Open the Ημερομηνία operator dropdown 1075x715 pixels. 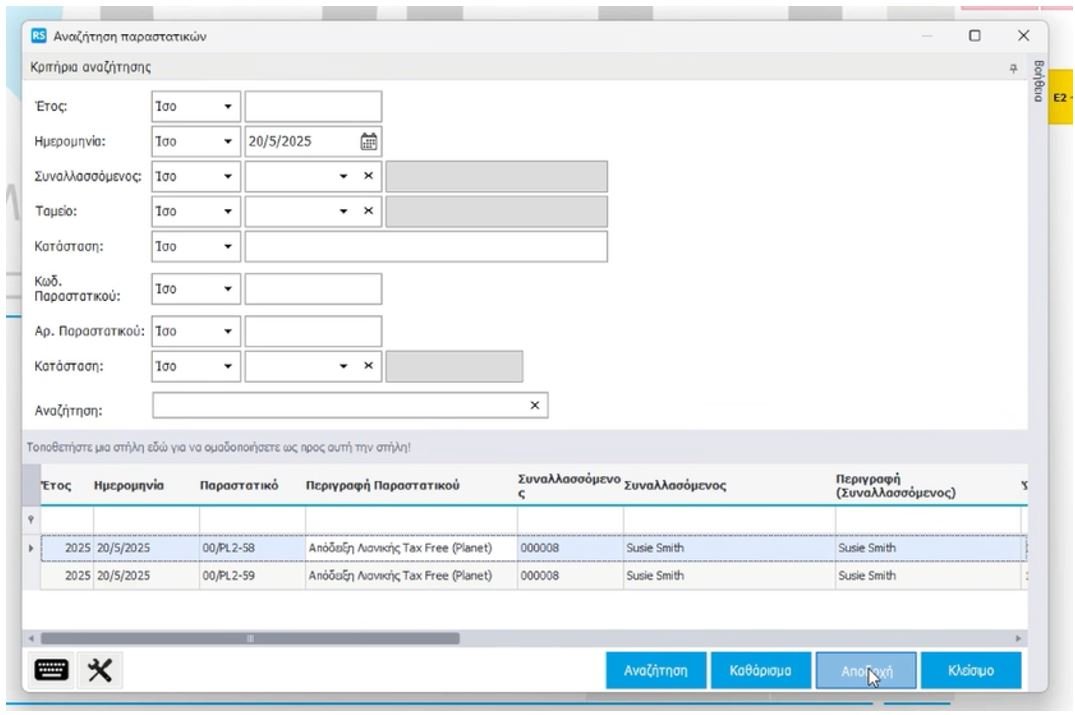pos(227,141)
